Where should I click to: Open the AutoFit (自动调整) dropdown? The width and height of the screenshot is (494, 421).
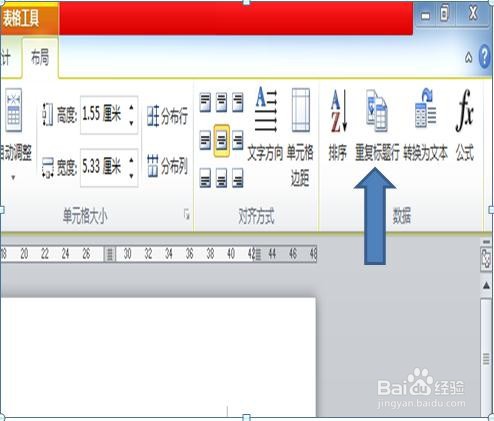13,135
